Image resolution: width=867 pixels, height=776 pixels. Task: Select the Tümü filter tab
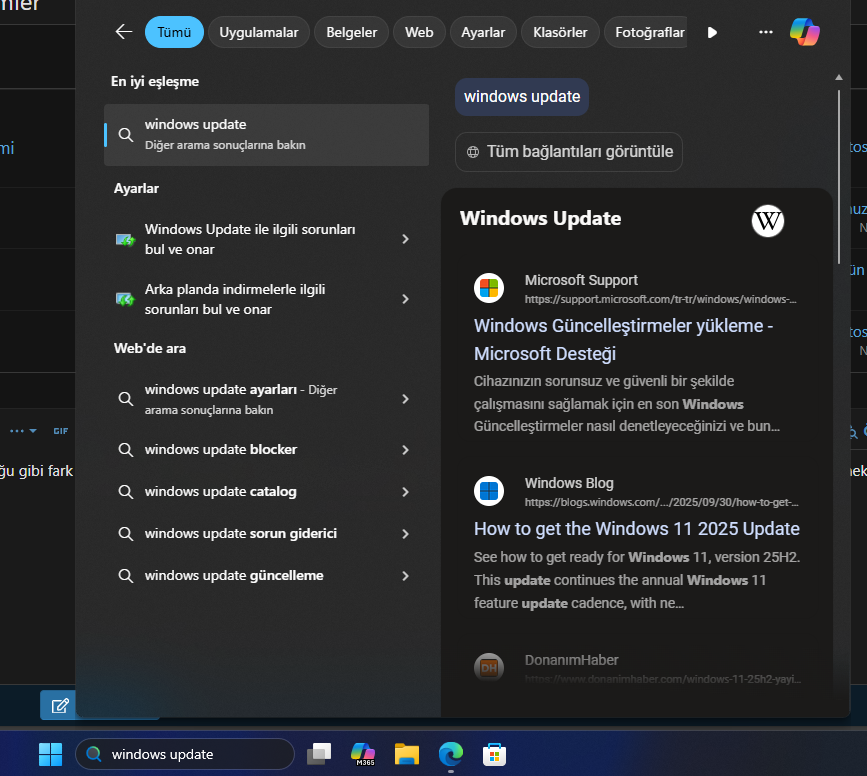(174, 32)
